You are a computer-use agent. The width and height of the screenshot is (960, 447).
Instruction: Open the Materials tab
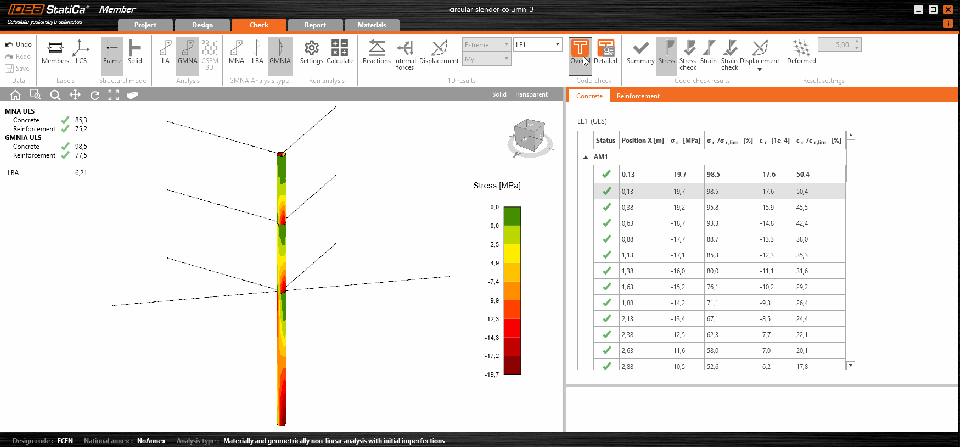[372, 26]
